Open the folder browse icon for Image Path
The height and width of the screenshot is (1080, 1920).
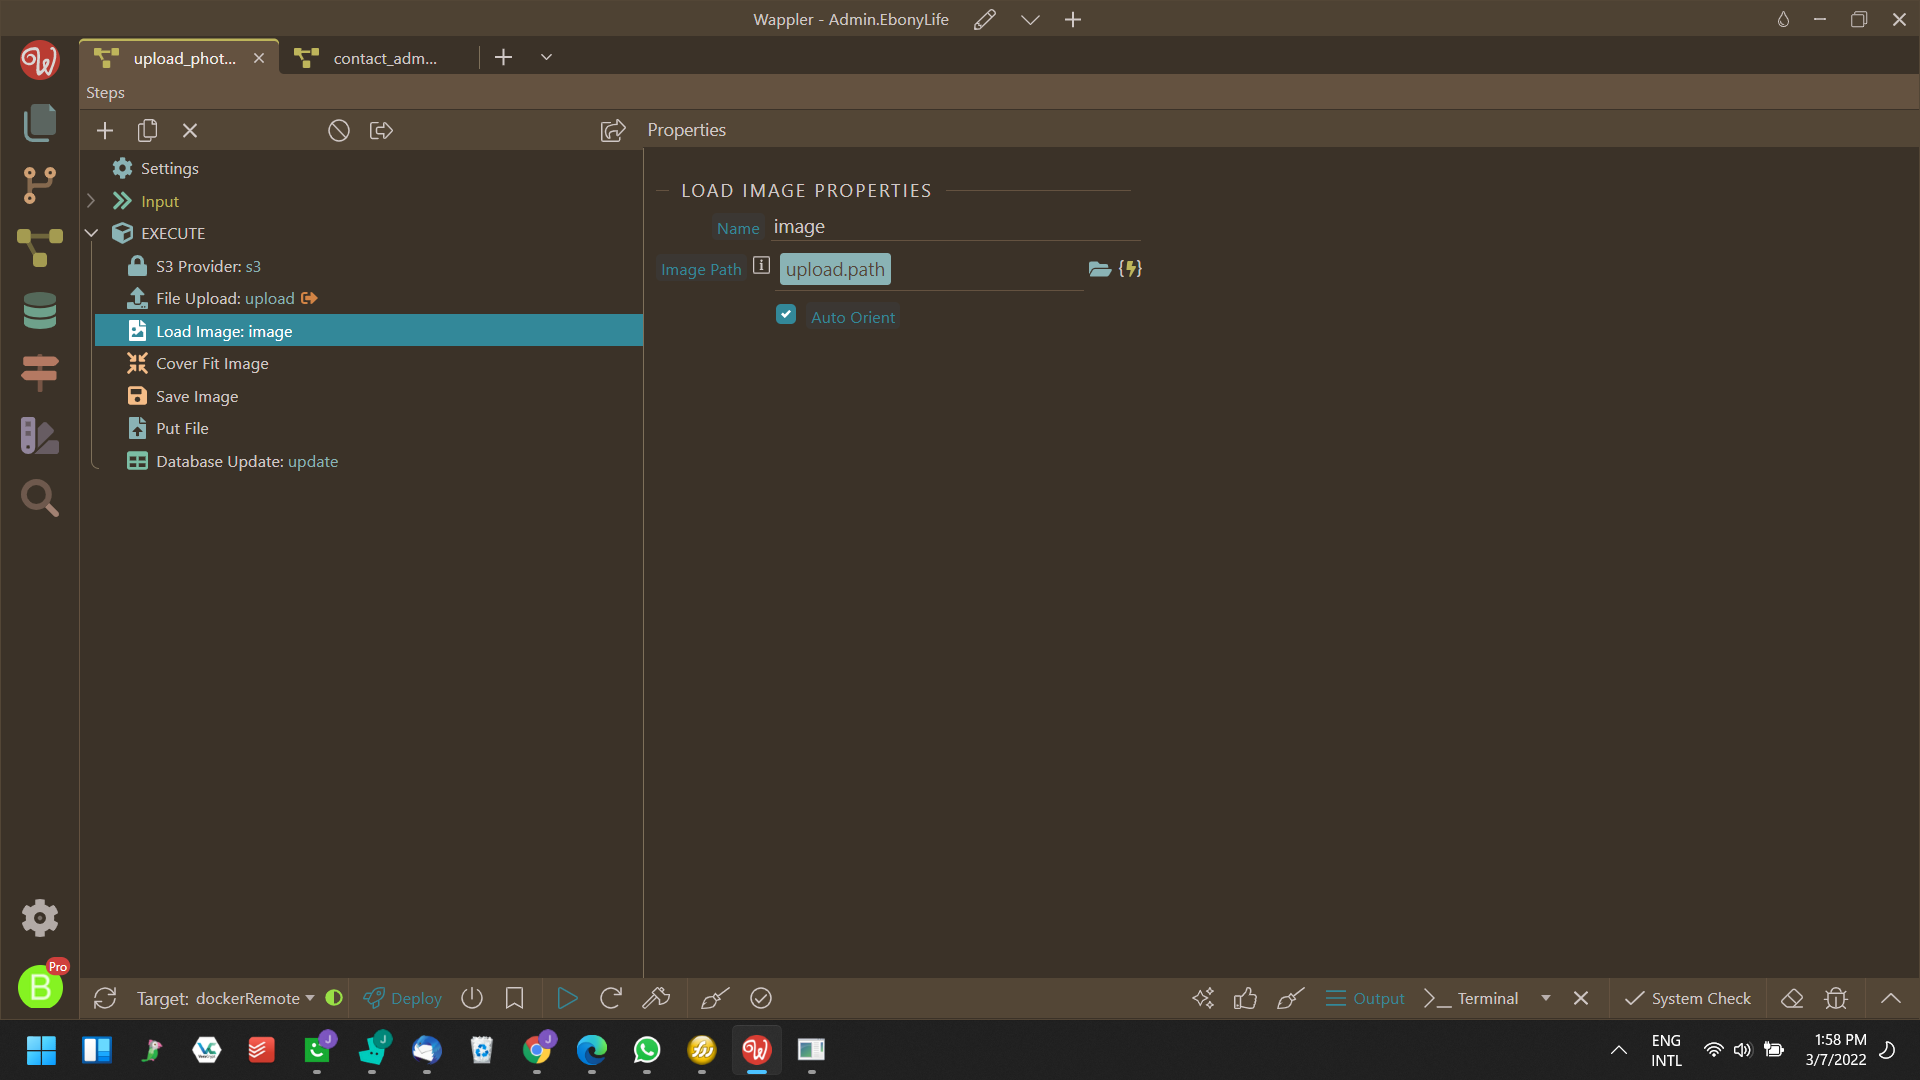1099,269
